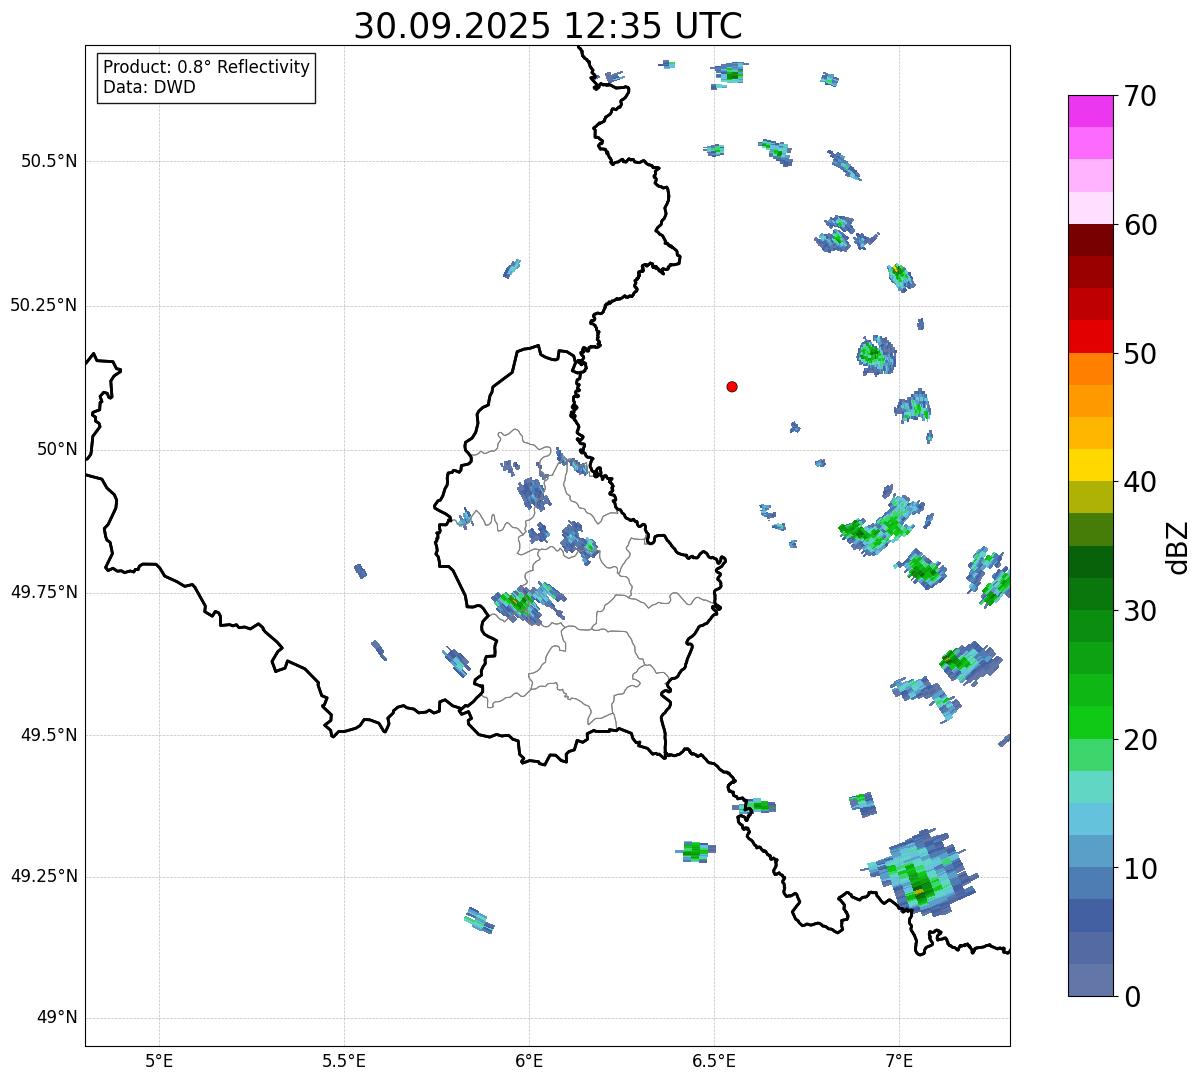
Task: Select the 50.5°N latitude label
Action: pyautogui.click(x=48, y=161)
